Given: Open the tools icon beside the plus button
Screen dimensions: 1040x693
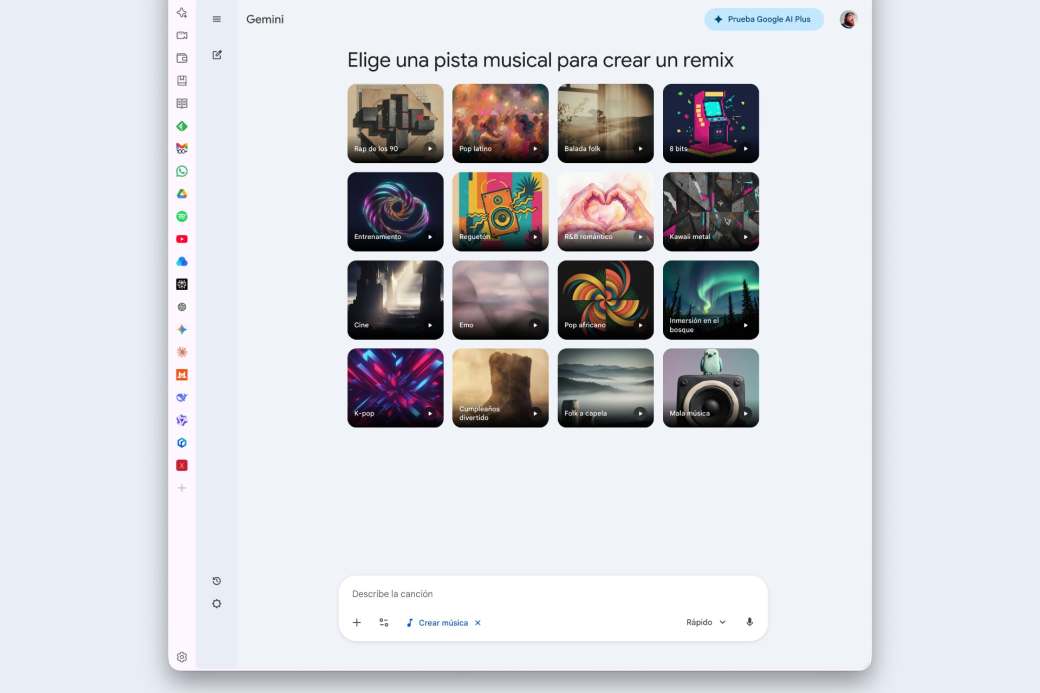Looking at the screenshot, I should tap(384, 622).
